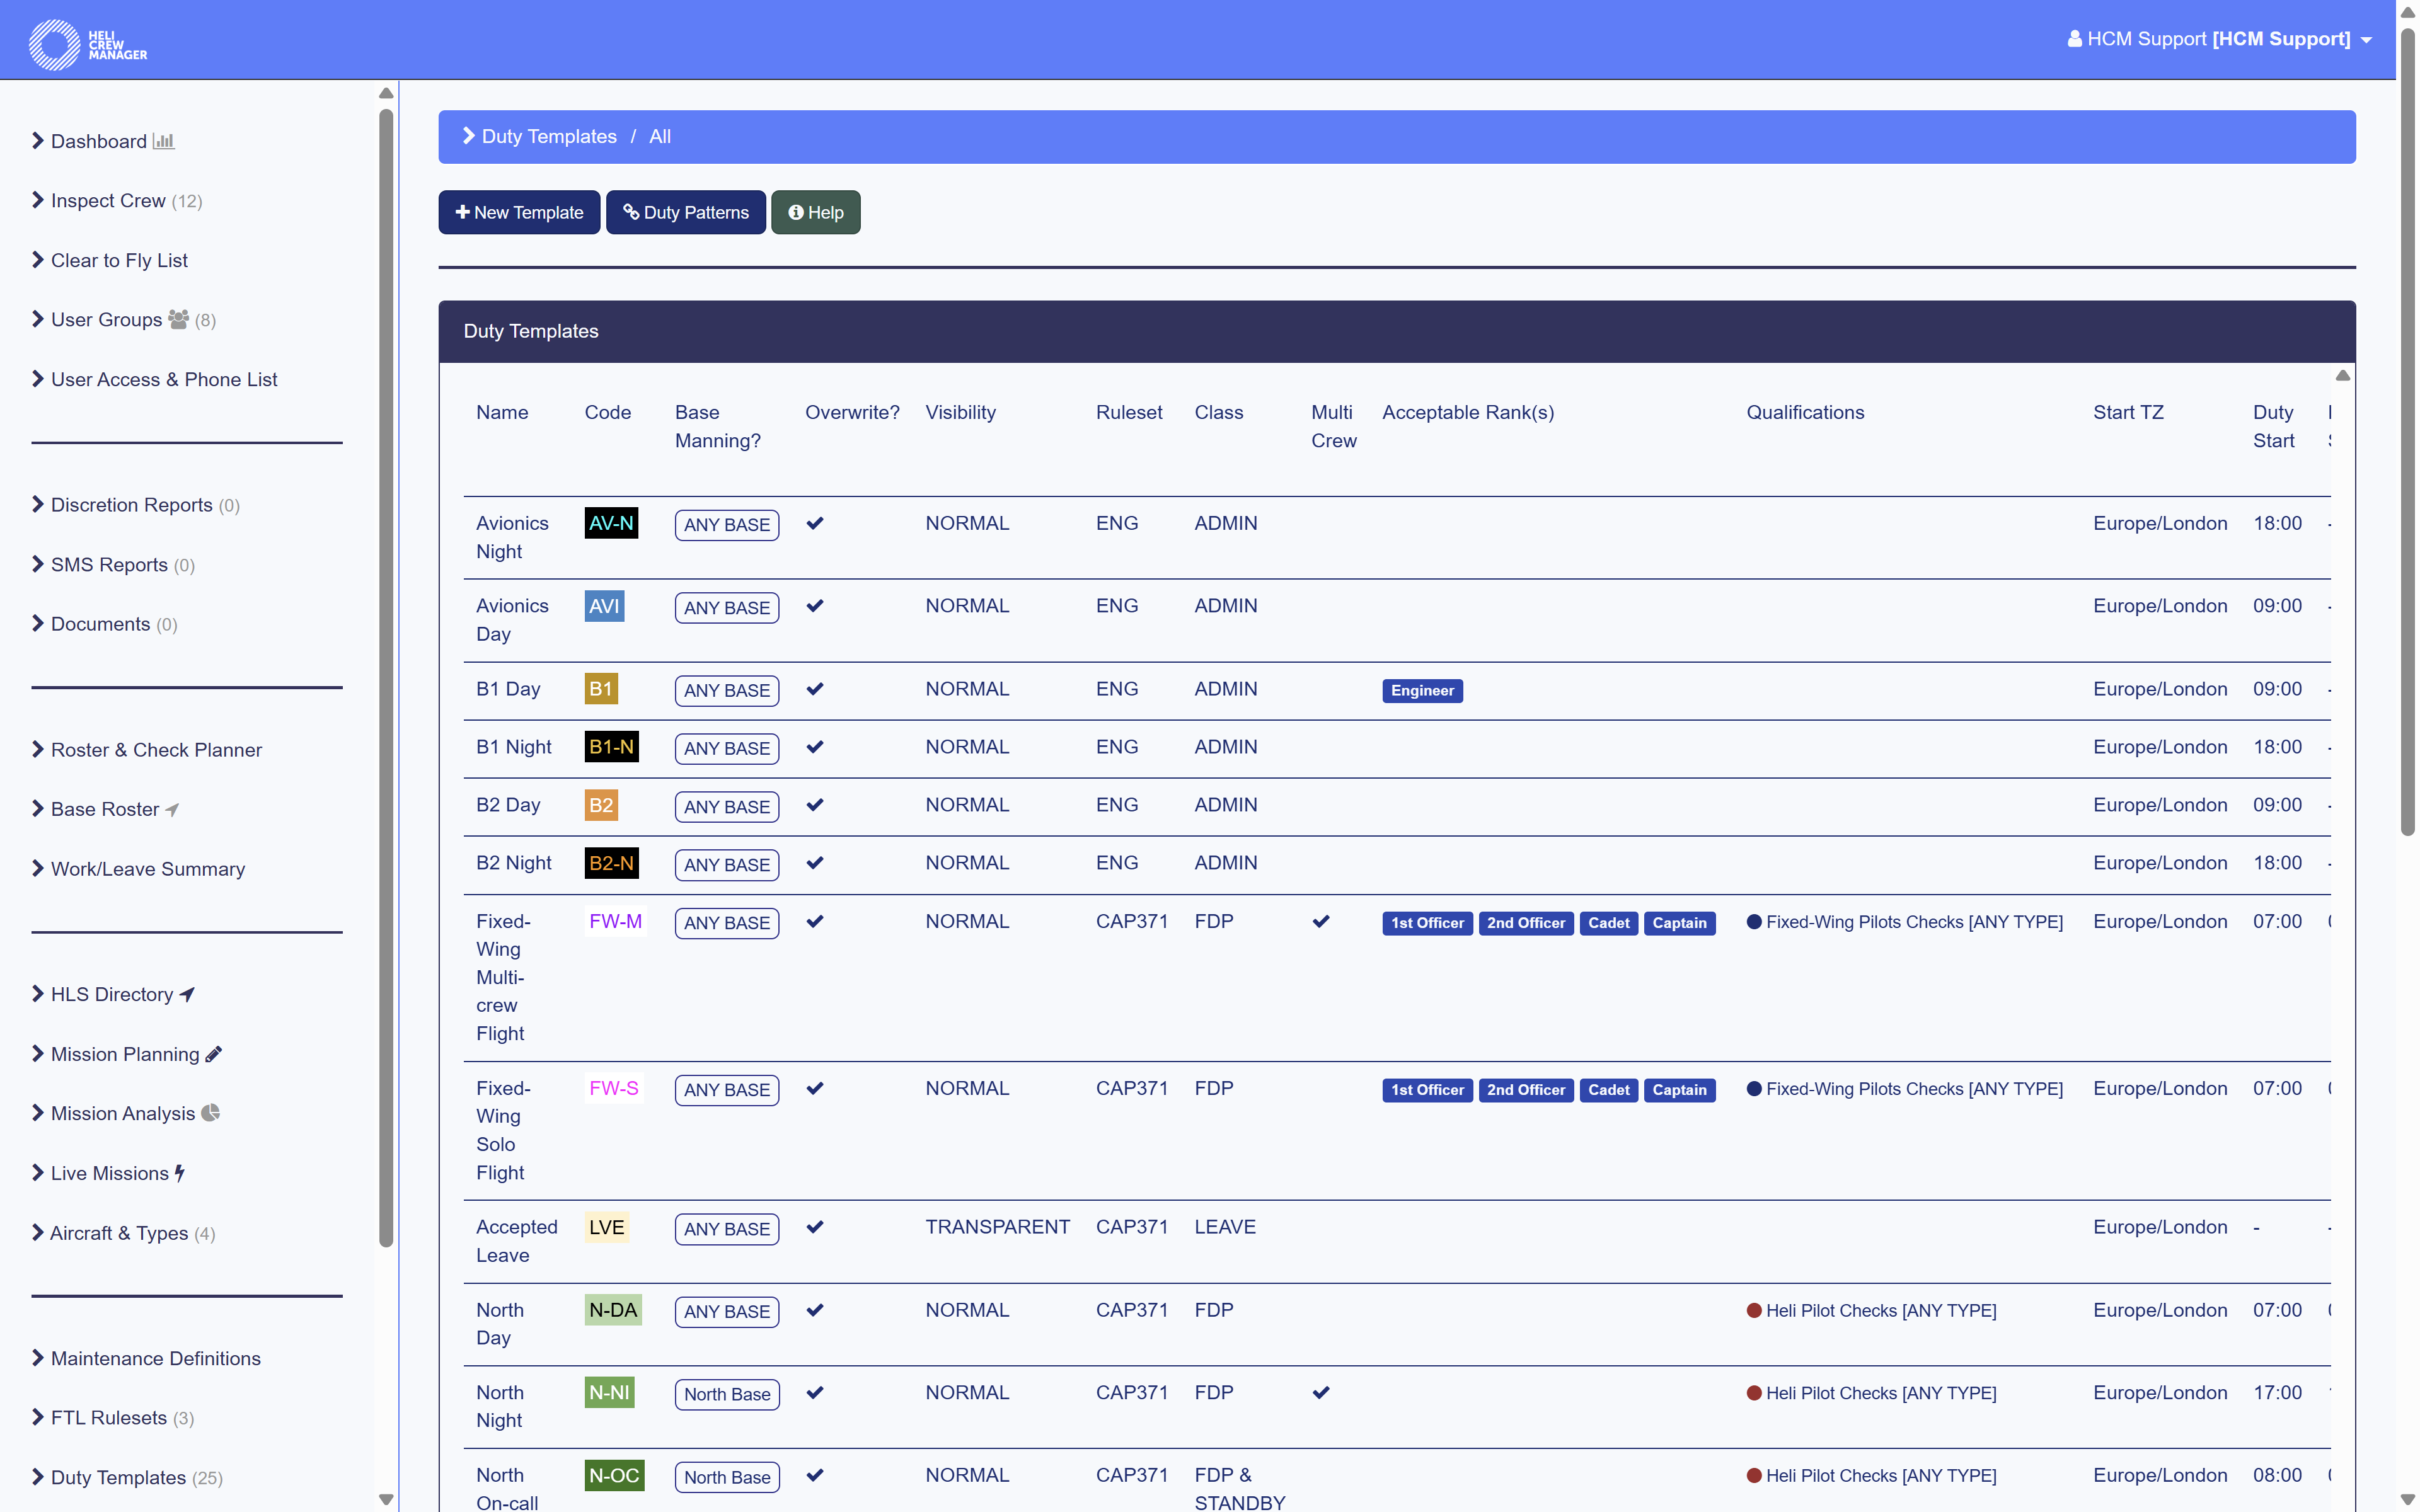Viewport: 2420px width, 1512px height.
Task: Click the Mission Planning pencil icon
Action: tap(213, 1054)
